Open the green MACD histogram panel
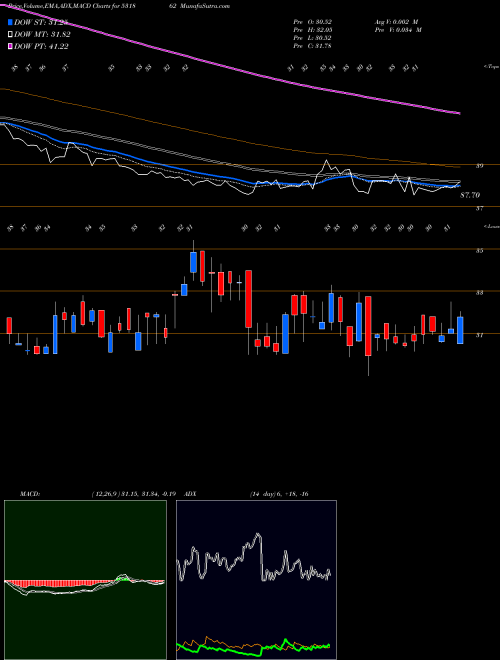Viewport: 500px width, 660px height. (85, 580)
